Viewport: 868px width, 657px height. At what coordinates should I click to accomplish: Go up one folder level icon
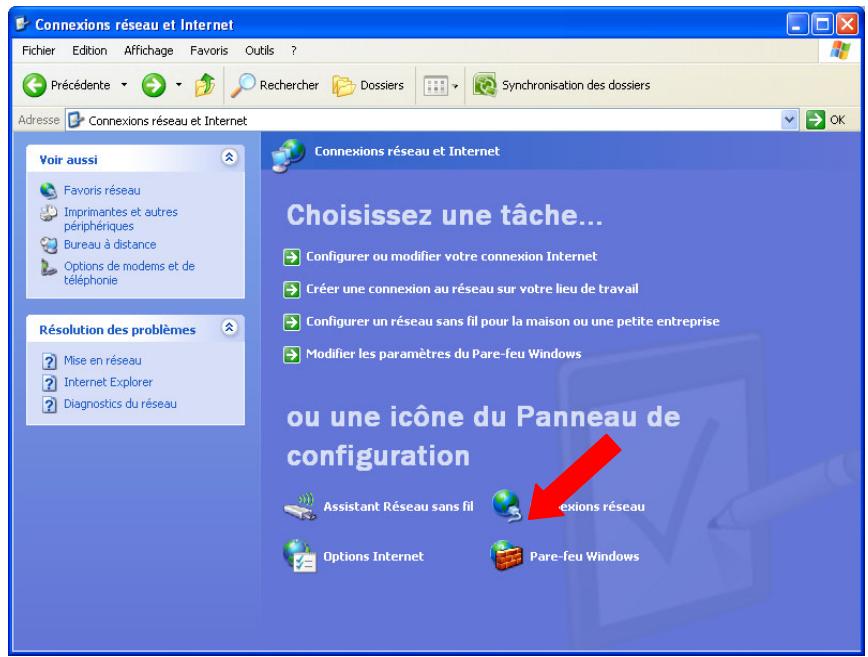click(205, 85)
